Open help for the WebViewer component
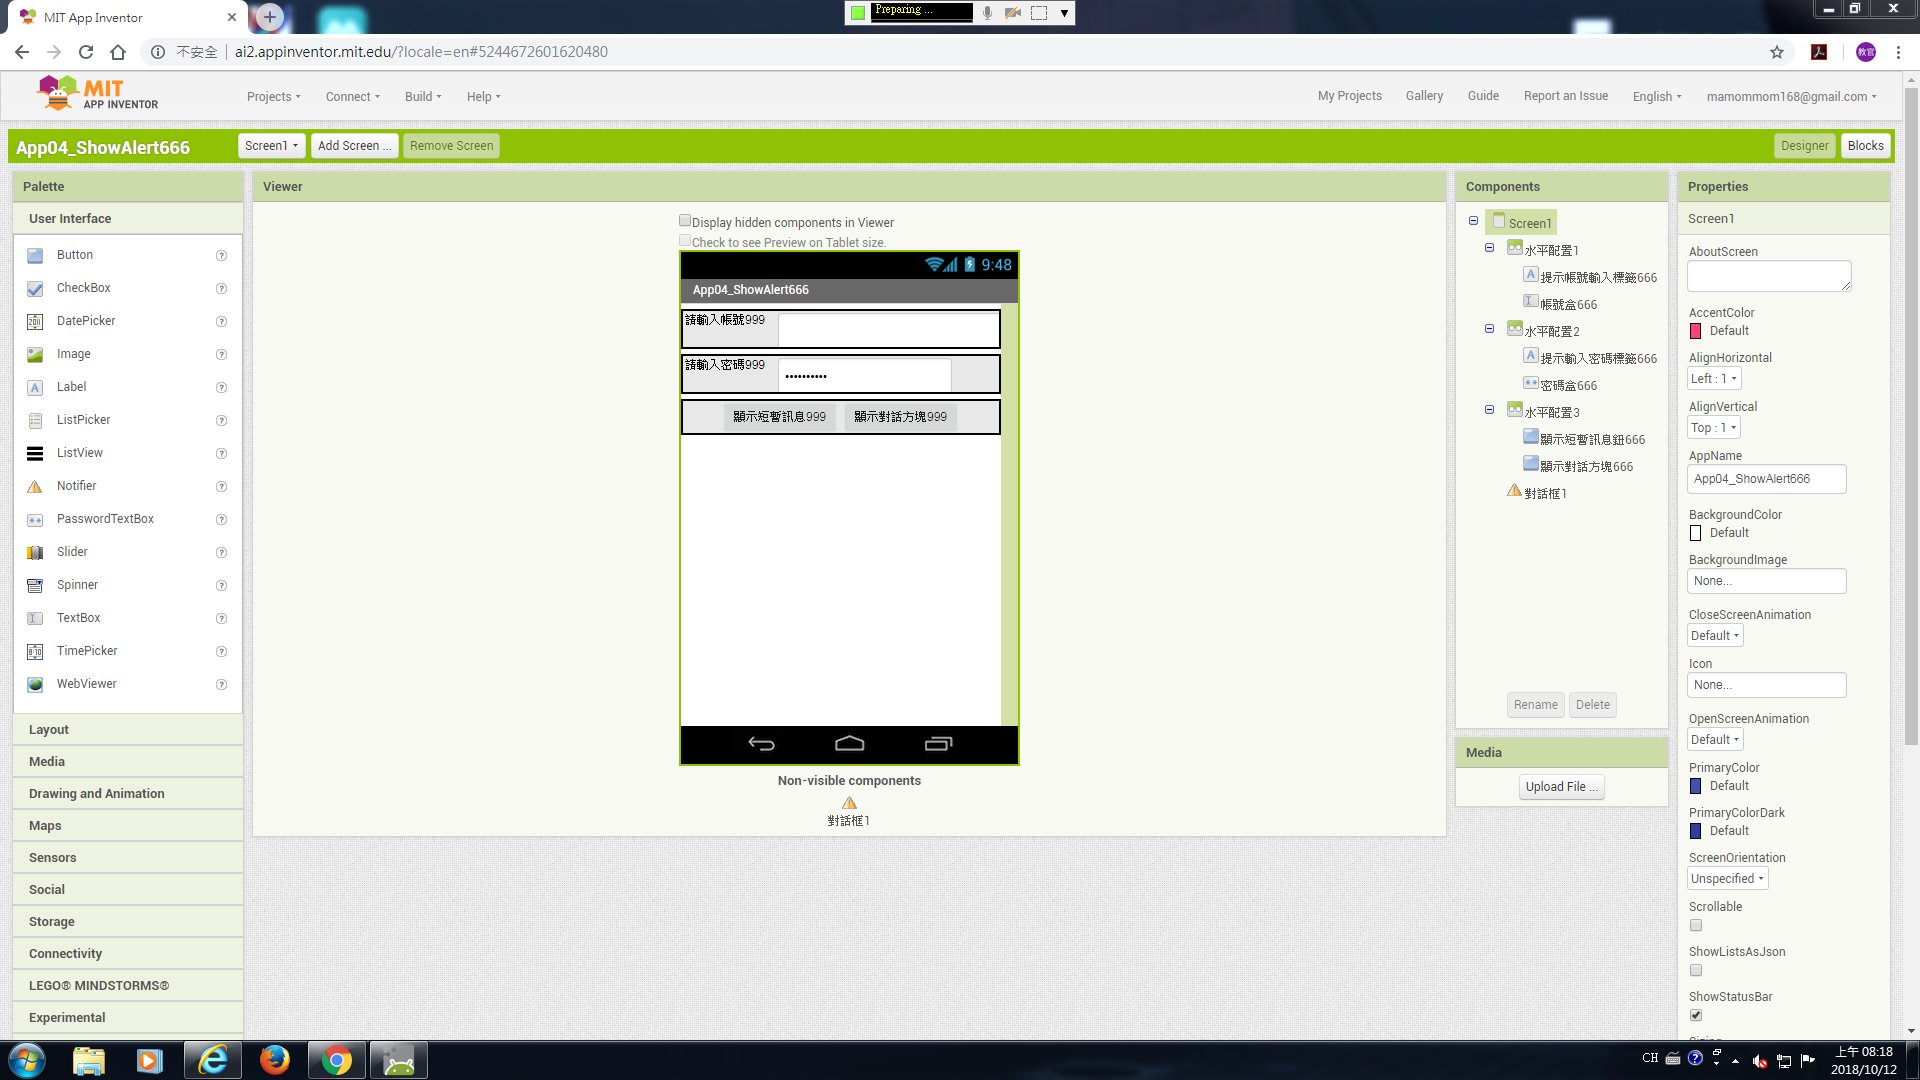The width and height of the screenshot is (1920, 1080). pos(222,685)
